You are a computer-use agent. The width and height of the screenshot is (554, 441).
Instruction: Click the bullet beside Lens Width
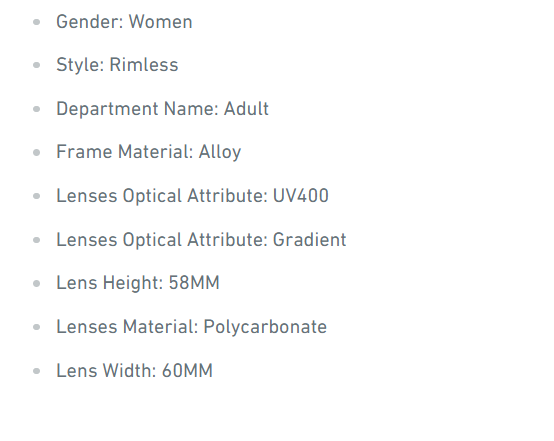pyautogui.click(x=36, y=371)
